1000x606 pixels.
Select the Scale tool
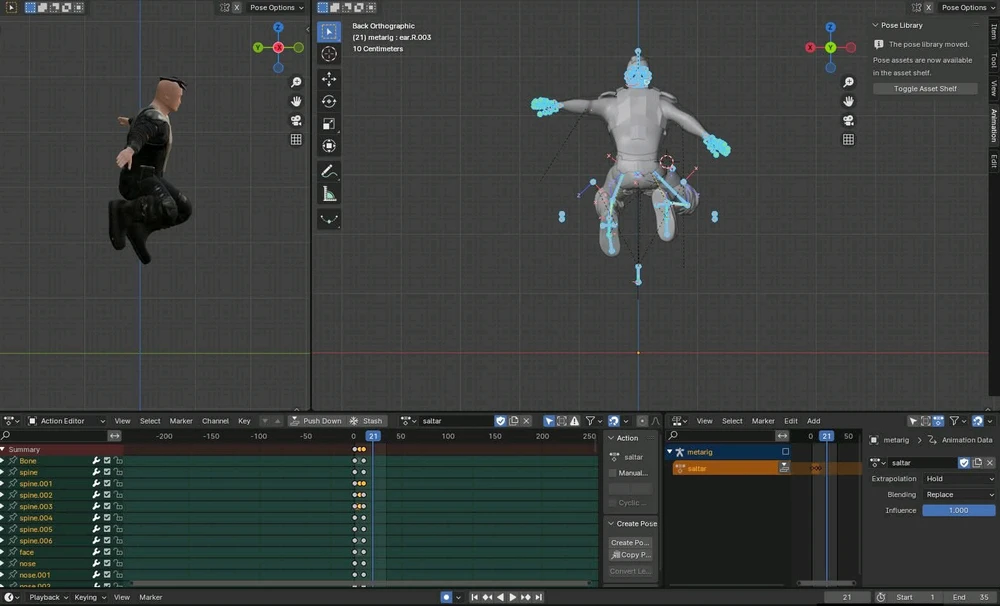point(329,124)
